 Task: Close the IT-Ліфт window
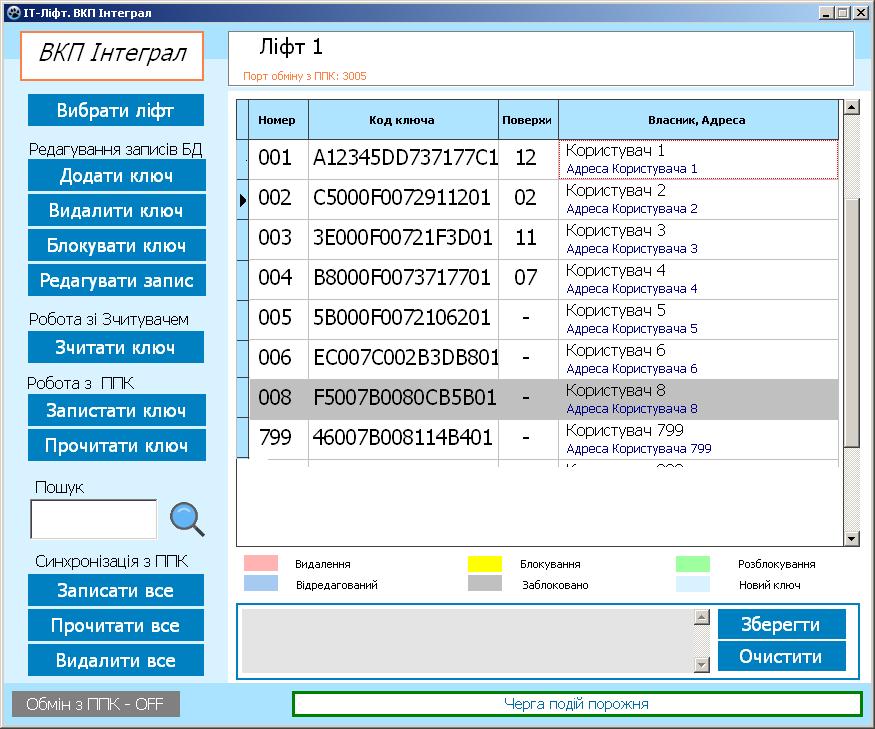click(860, 12)
